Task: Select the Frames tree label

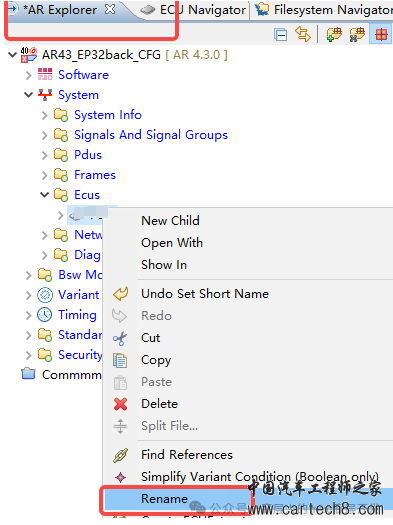Action: (x=95, y=175)
